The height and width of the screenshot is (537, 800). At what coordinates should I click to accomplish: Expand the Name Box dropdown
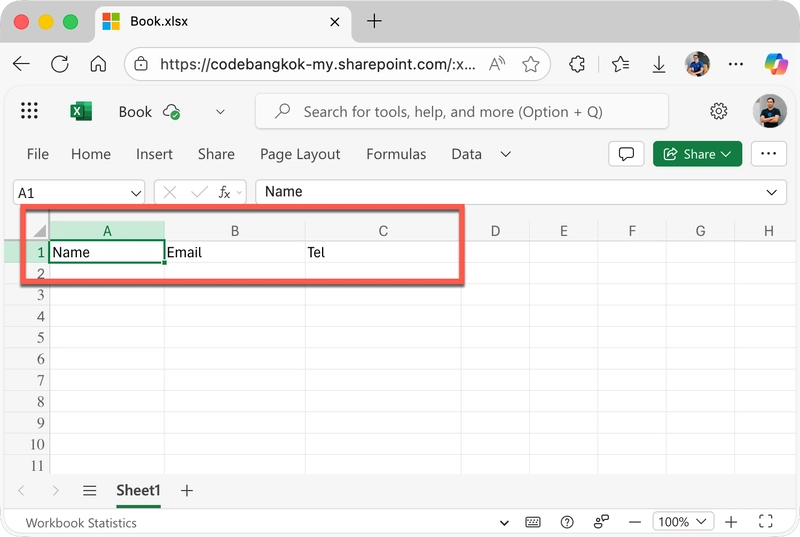(137, 192)
